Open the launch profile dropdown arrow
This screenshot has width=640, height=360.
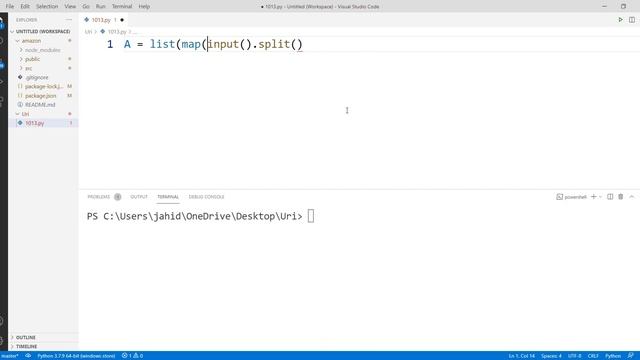pos(600,197)
